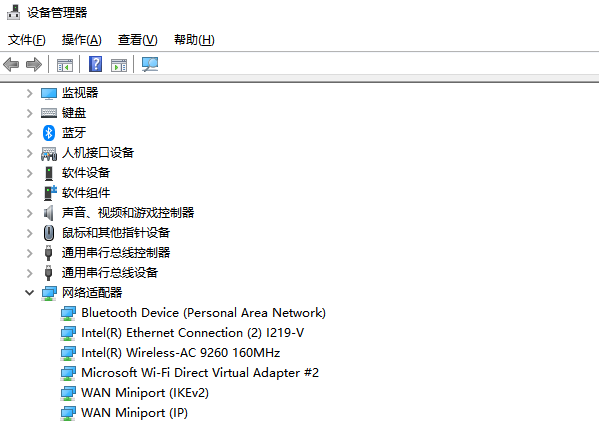Viewport: 599px width, 422px height.
Task: Expand the 通用串行总线控制器 node
Action: pyautogui.click(x=29, y=253)
